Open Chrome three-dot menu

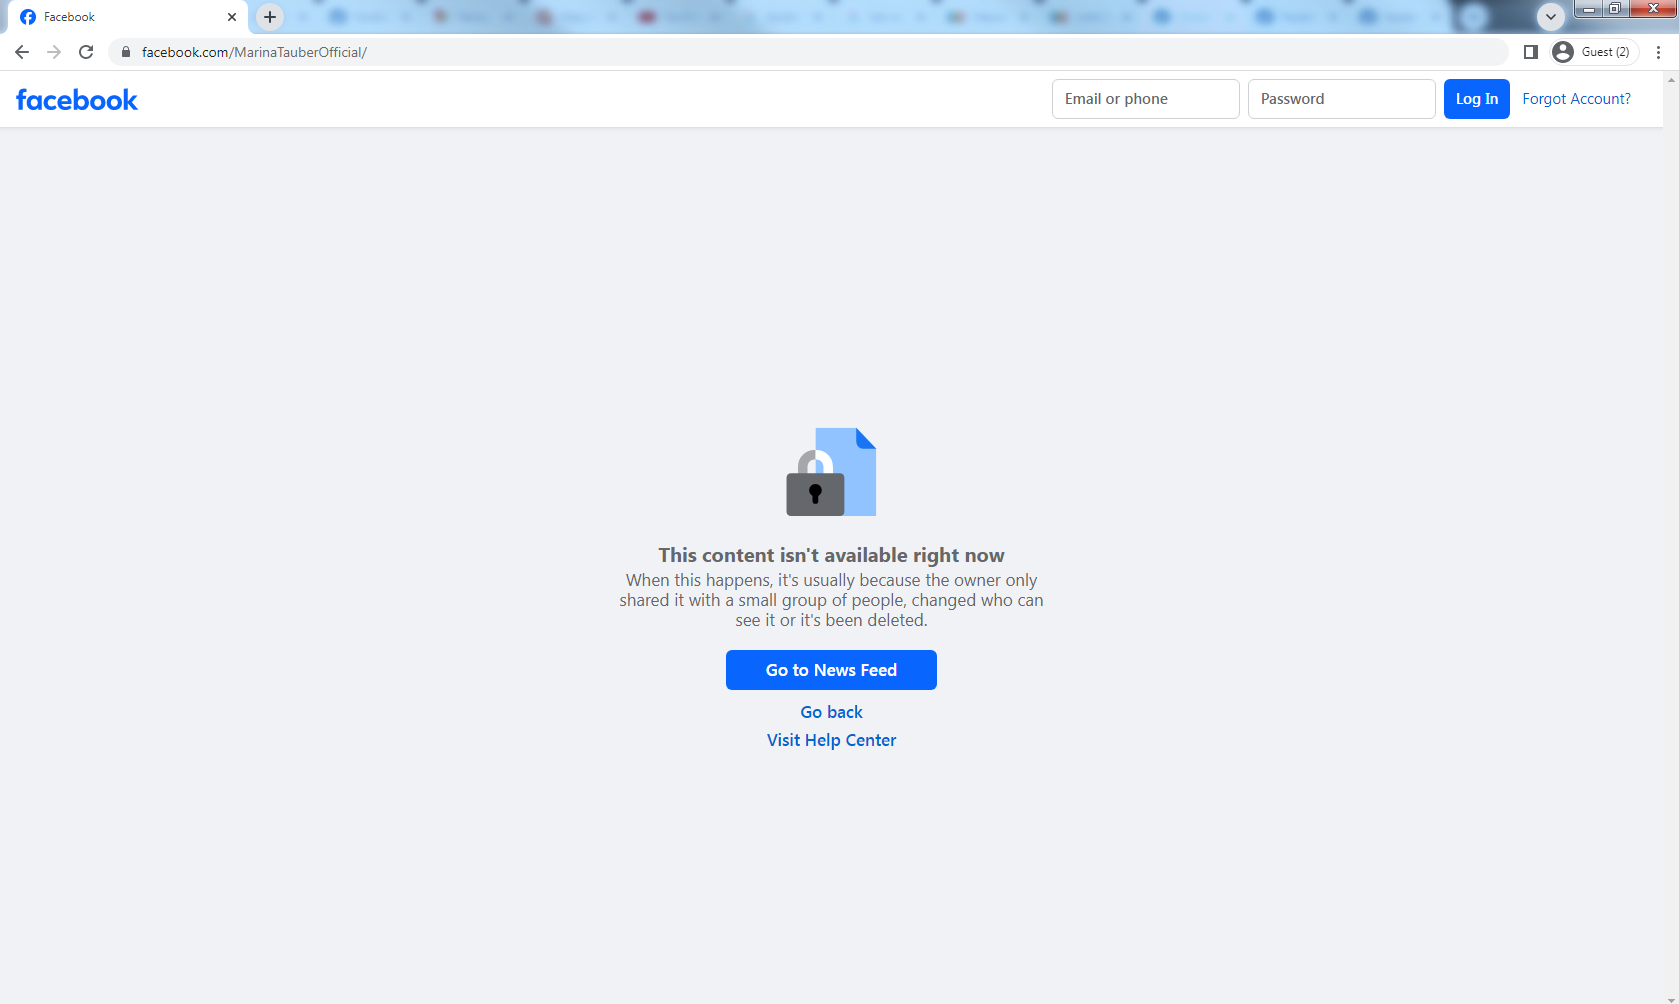[1658, 52]
